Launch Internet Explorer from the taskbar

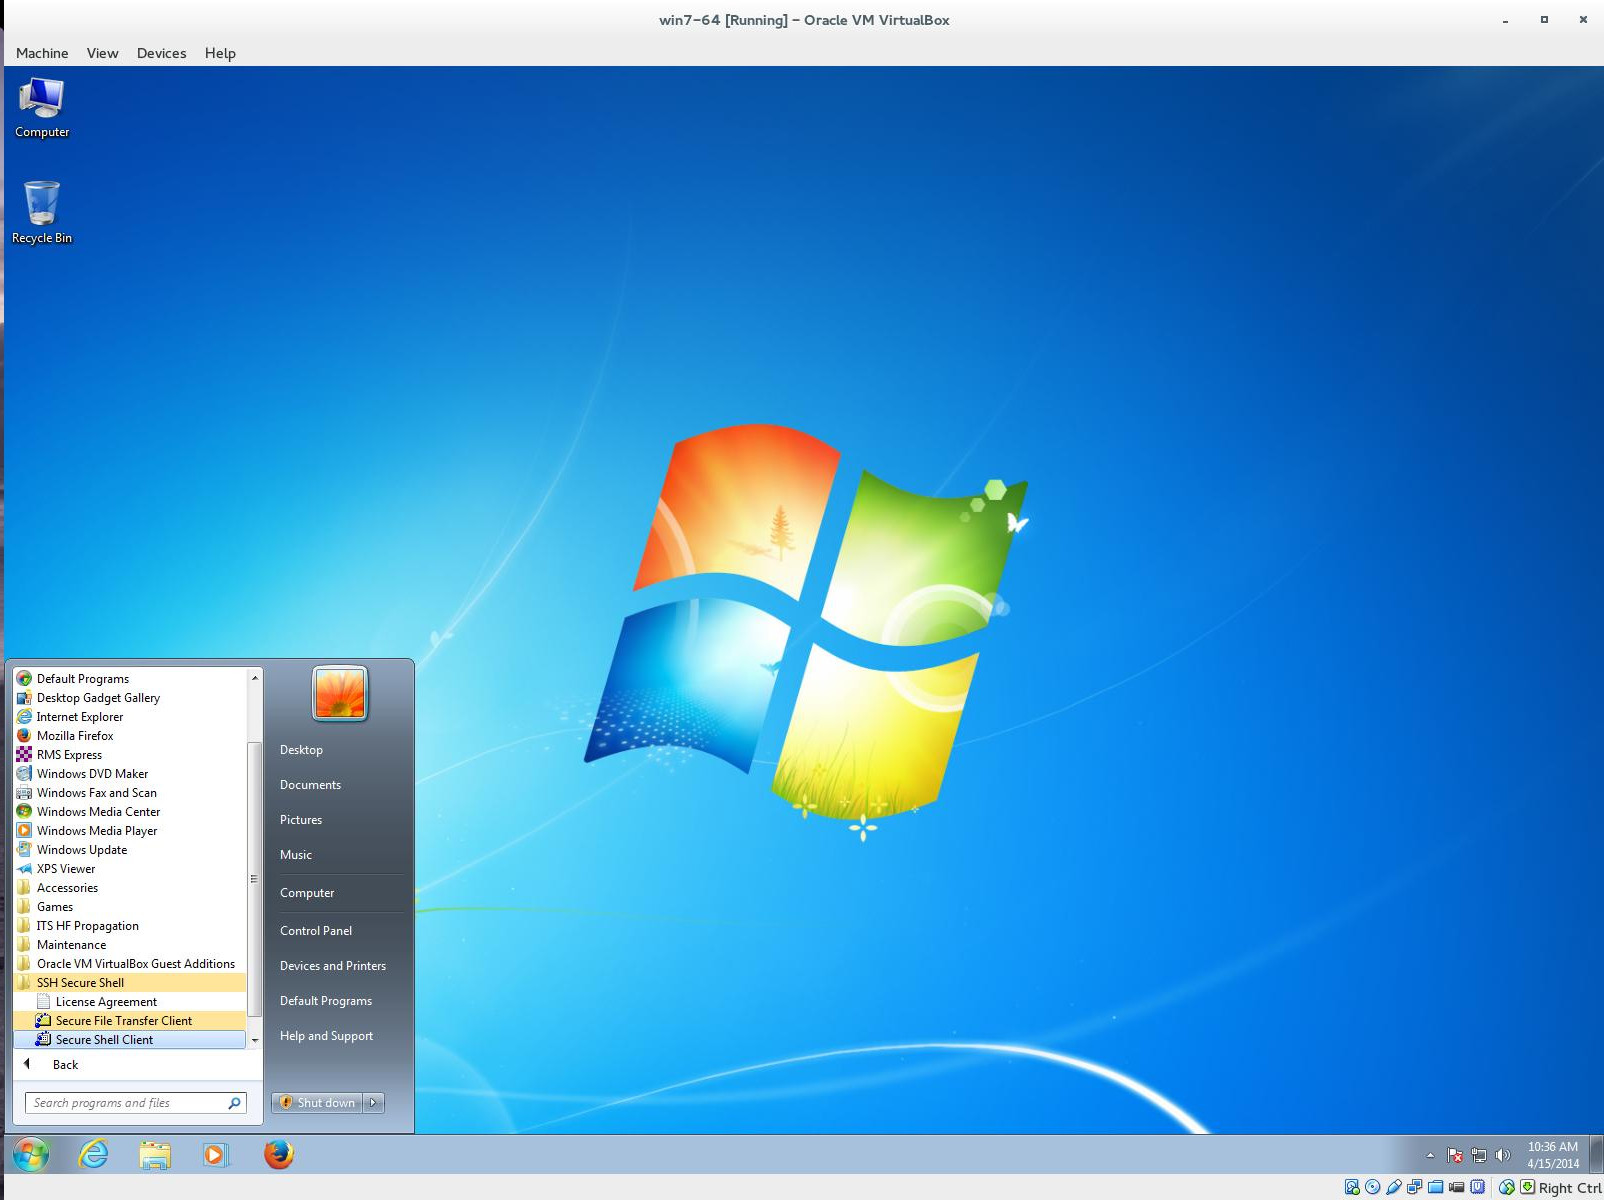pos(93,1154)
